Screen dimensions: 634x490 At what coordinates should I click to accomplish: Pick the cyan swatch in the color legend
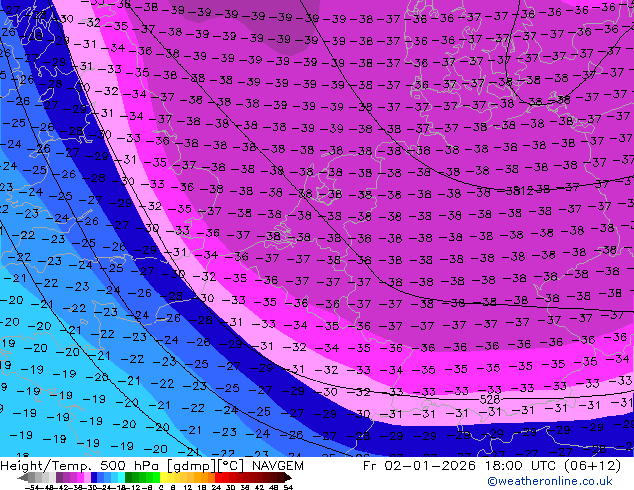click(x=121, y=477)
